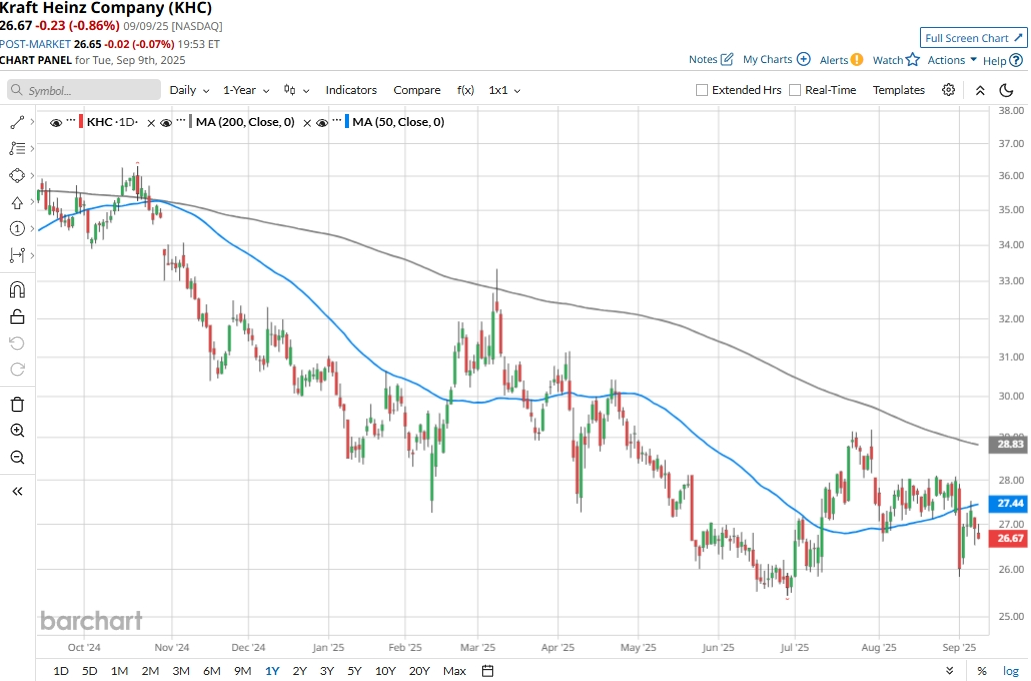This screenshot has width=1031, height=681.
Task: Click the trash can to delete drawings
Action: (x=17, y=404)
